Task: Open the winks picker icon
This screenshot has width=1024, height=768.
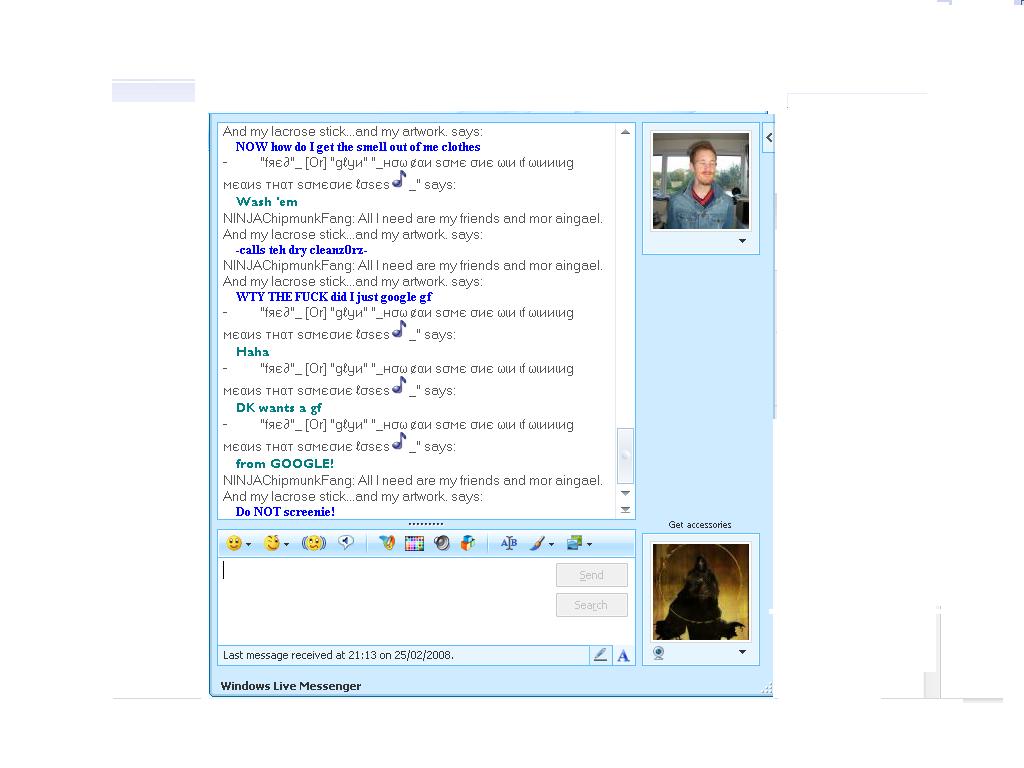Action: tap(272, 543)
